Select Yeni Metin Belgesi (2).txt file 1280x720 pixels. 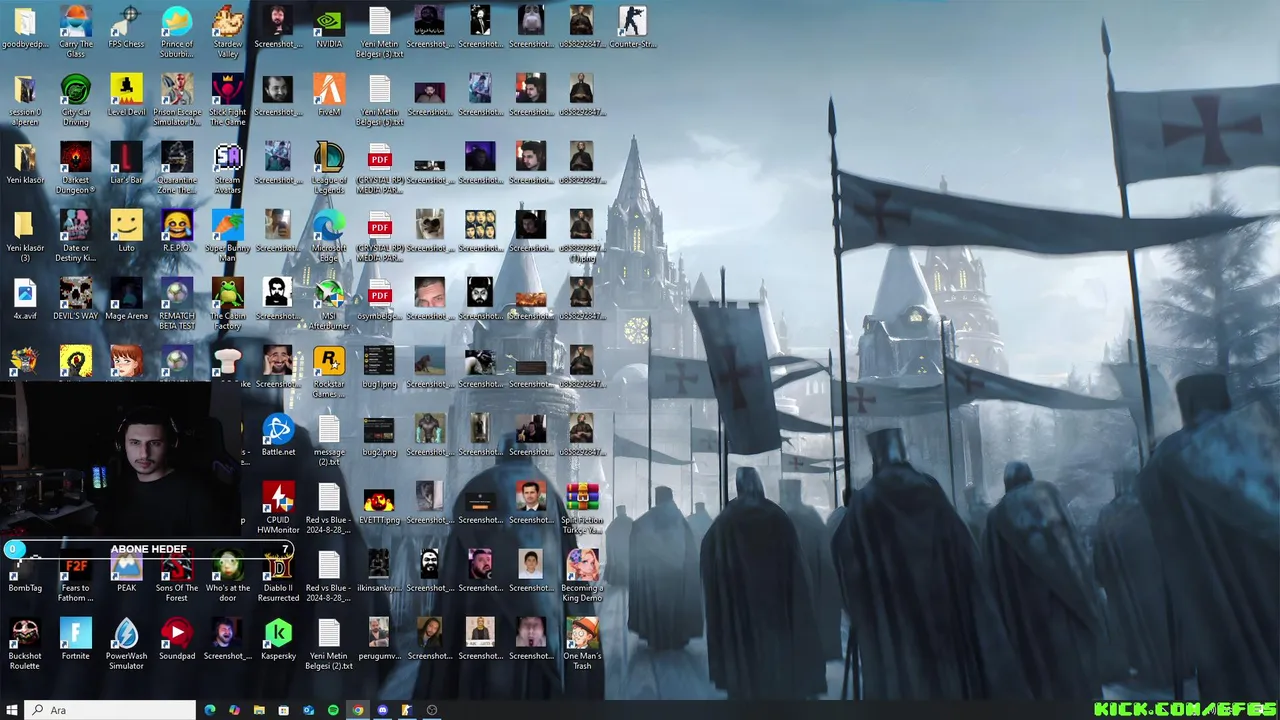coord(329,643)
